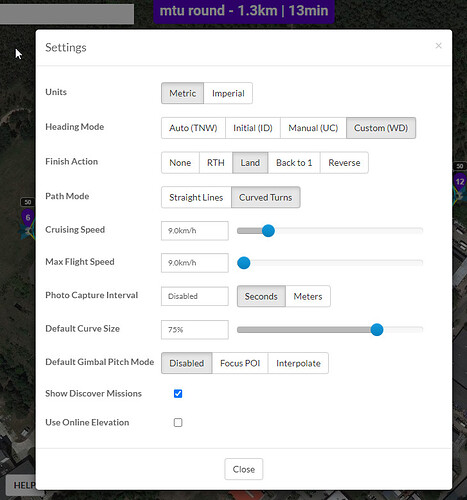Click the Photo Capture Interval field
The image size is (467, 500).
click(195, 296)
